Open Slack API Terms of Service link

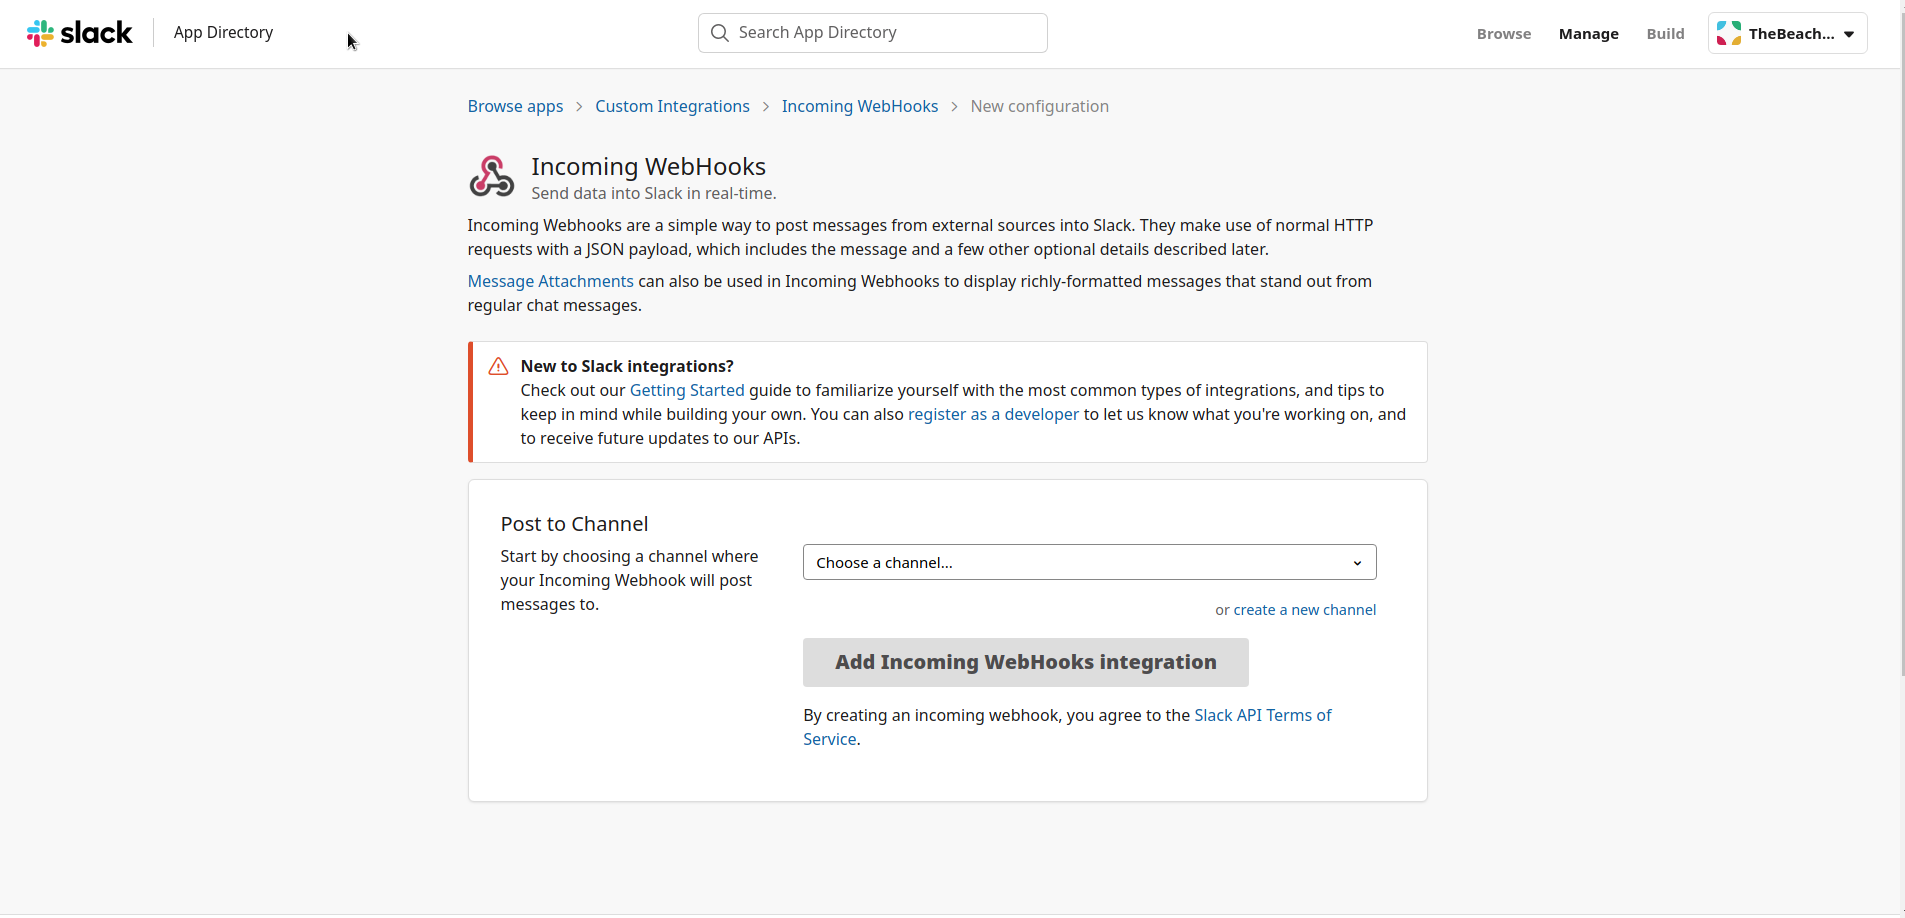(1067, 727)
